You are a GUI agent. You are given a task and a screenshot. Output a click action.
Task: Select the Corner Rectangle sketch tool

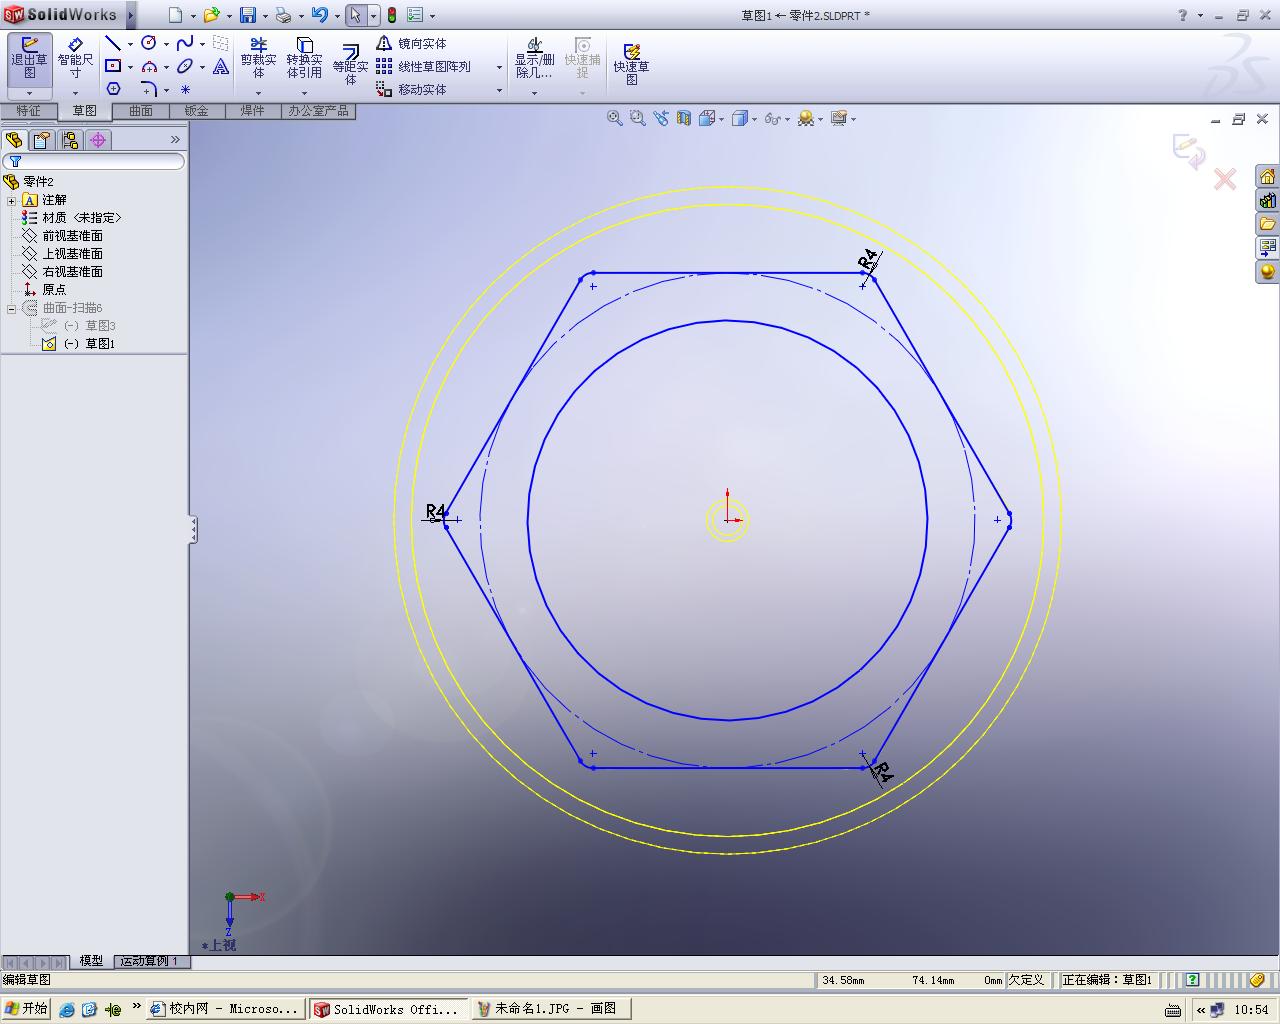[113, 66]
